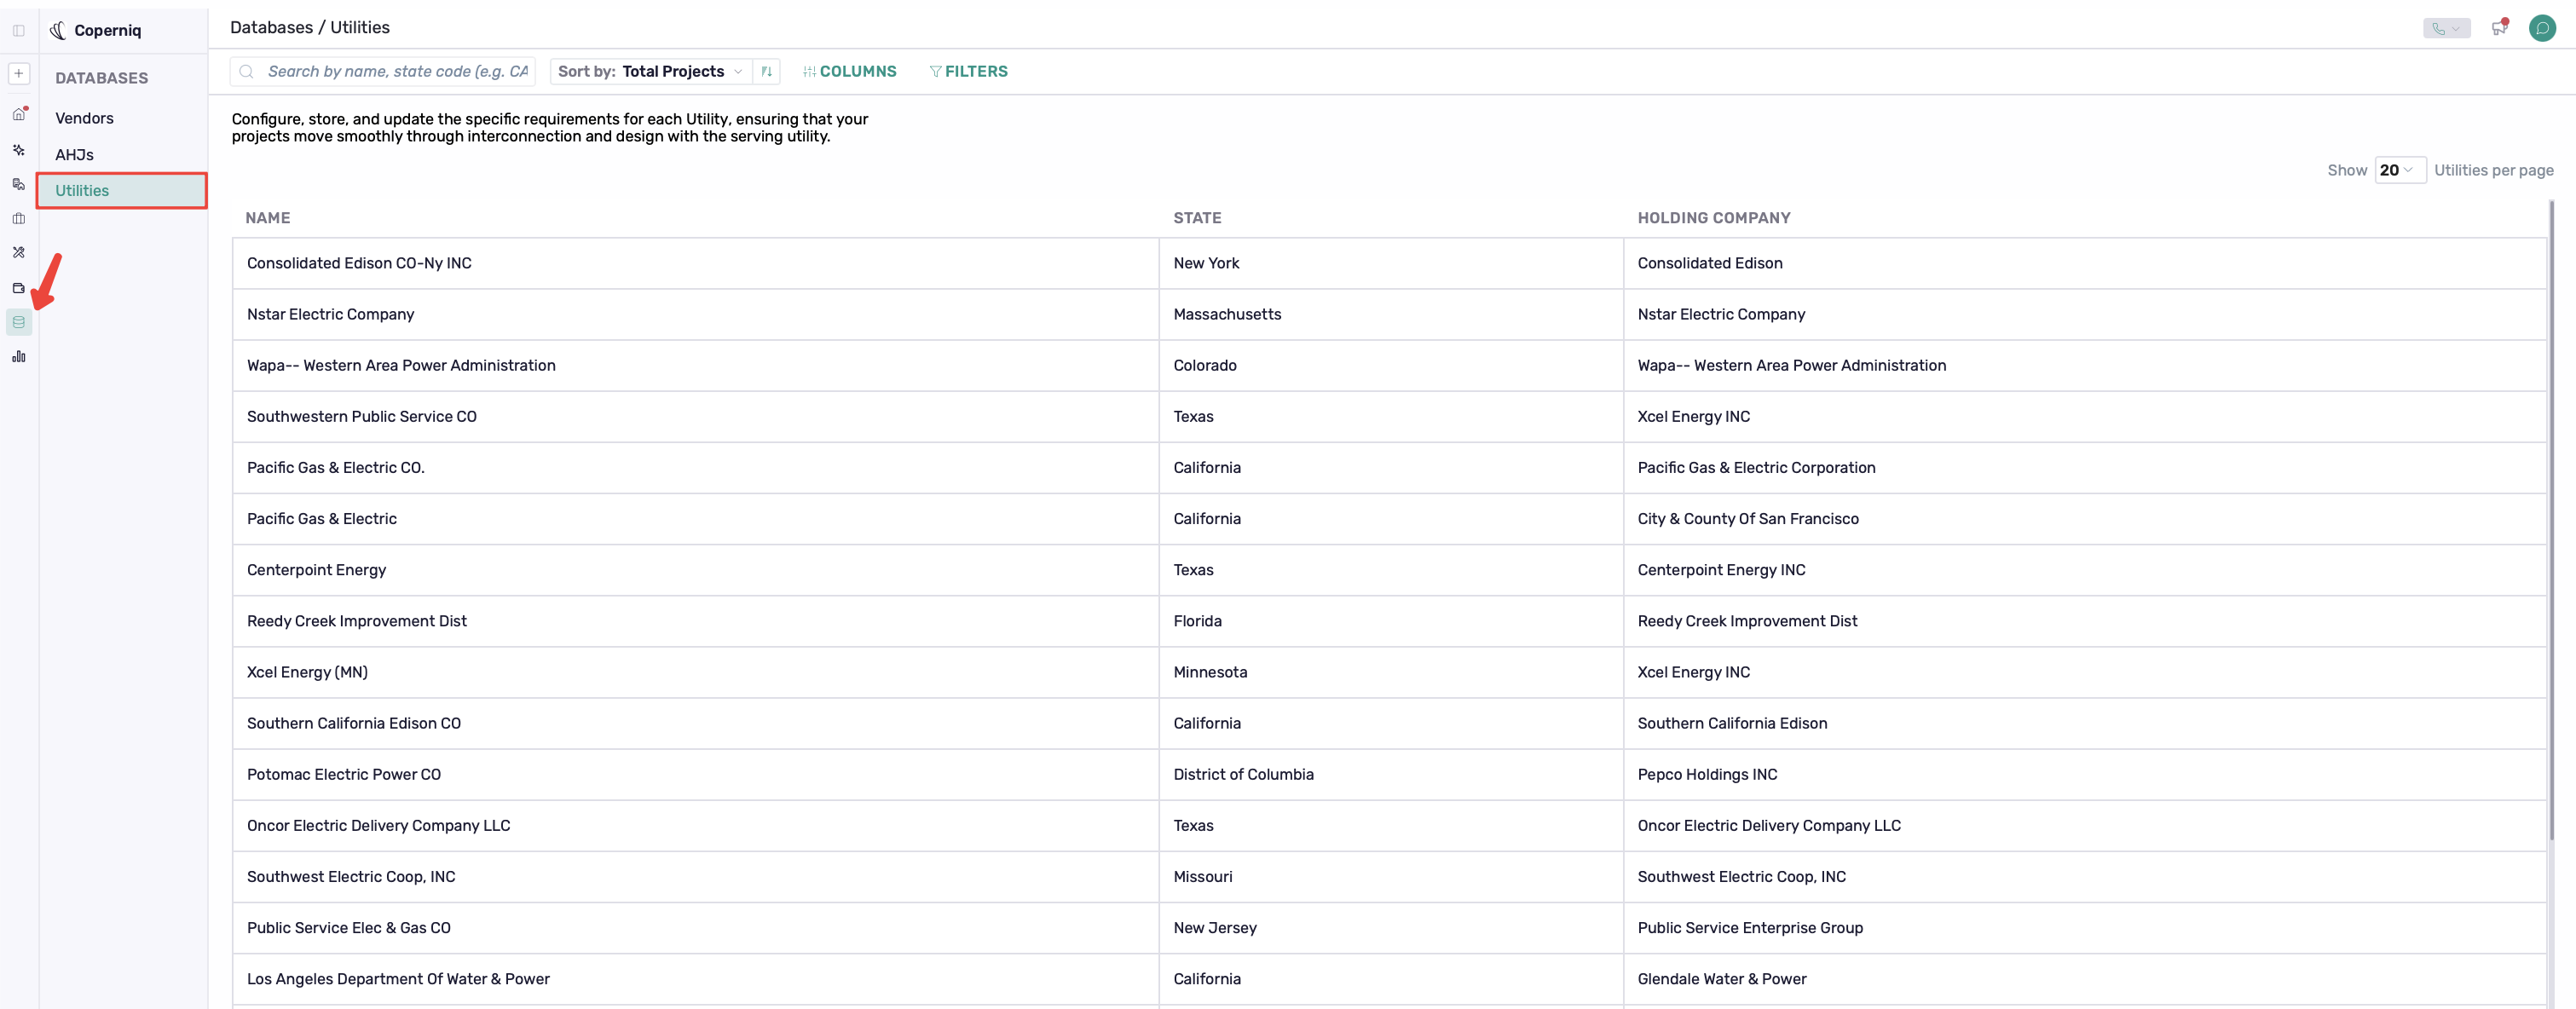Viewport: 2576px width, 1009px height.
Task: Open the bar chart analytics icon
Action: click(19, 356)
